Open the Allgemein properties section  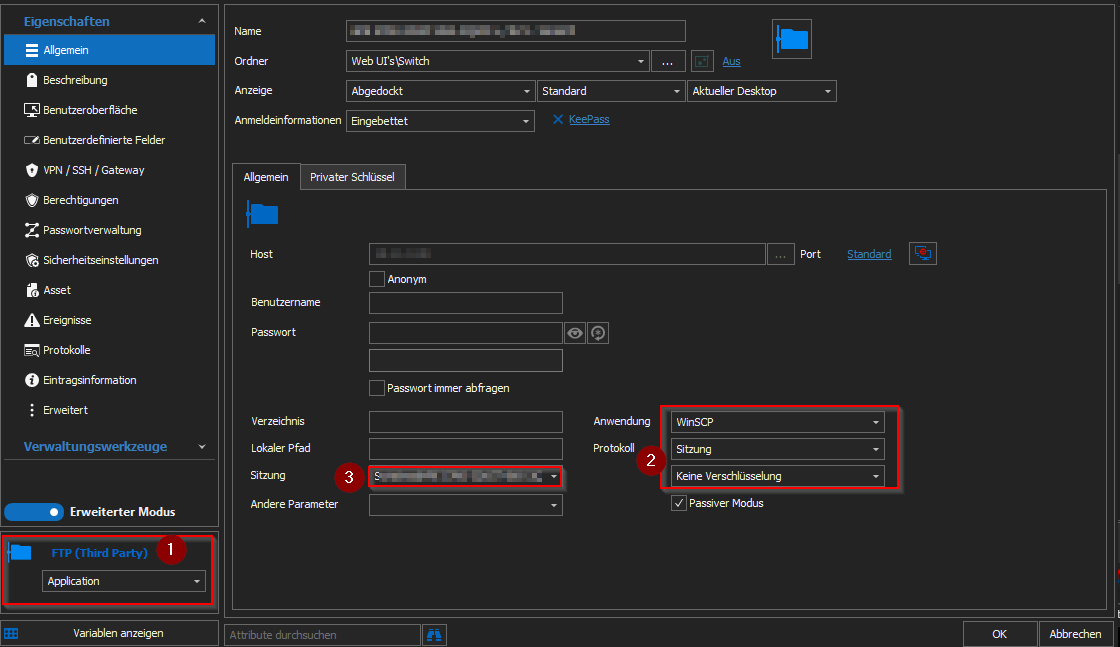pyautogui.click(x=109, y=50)
